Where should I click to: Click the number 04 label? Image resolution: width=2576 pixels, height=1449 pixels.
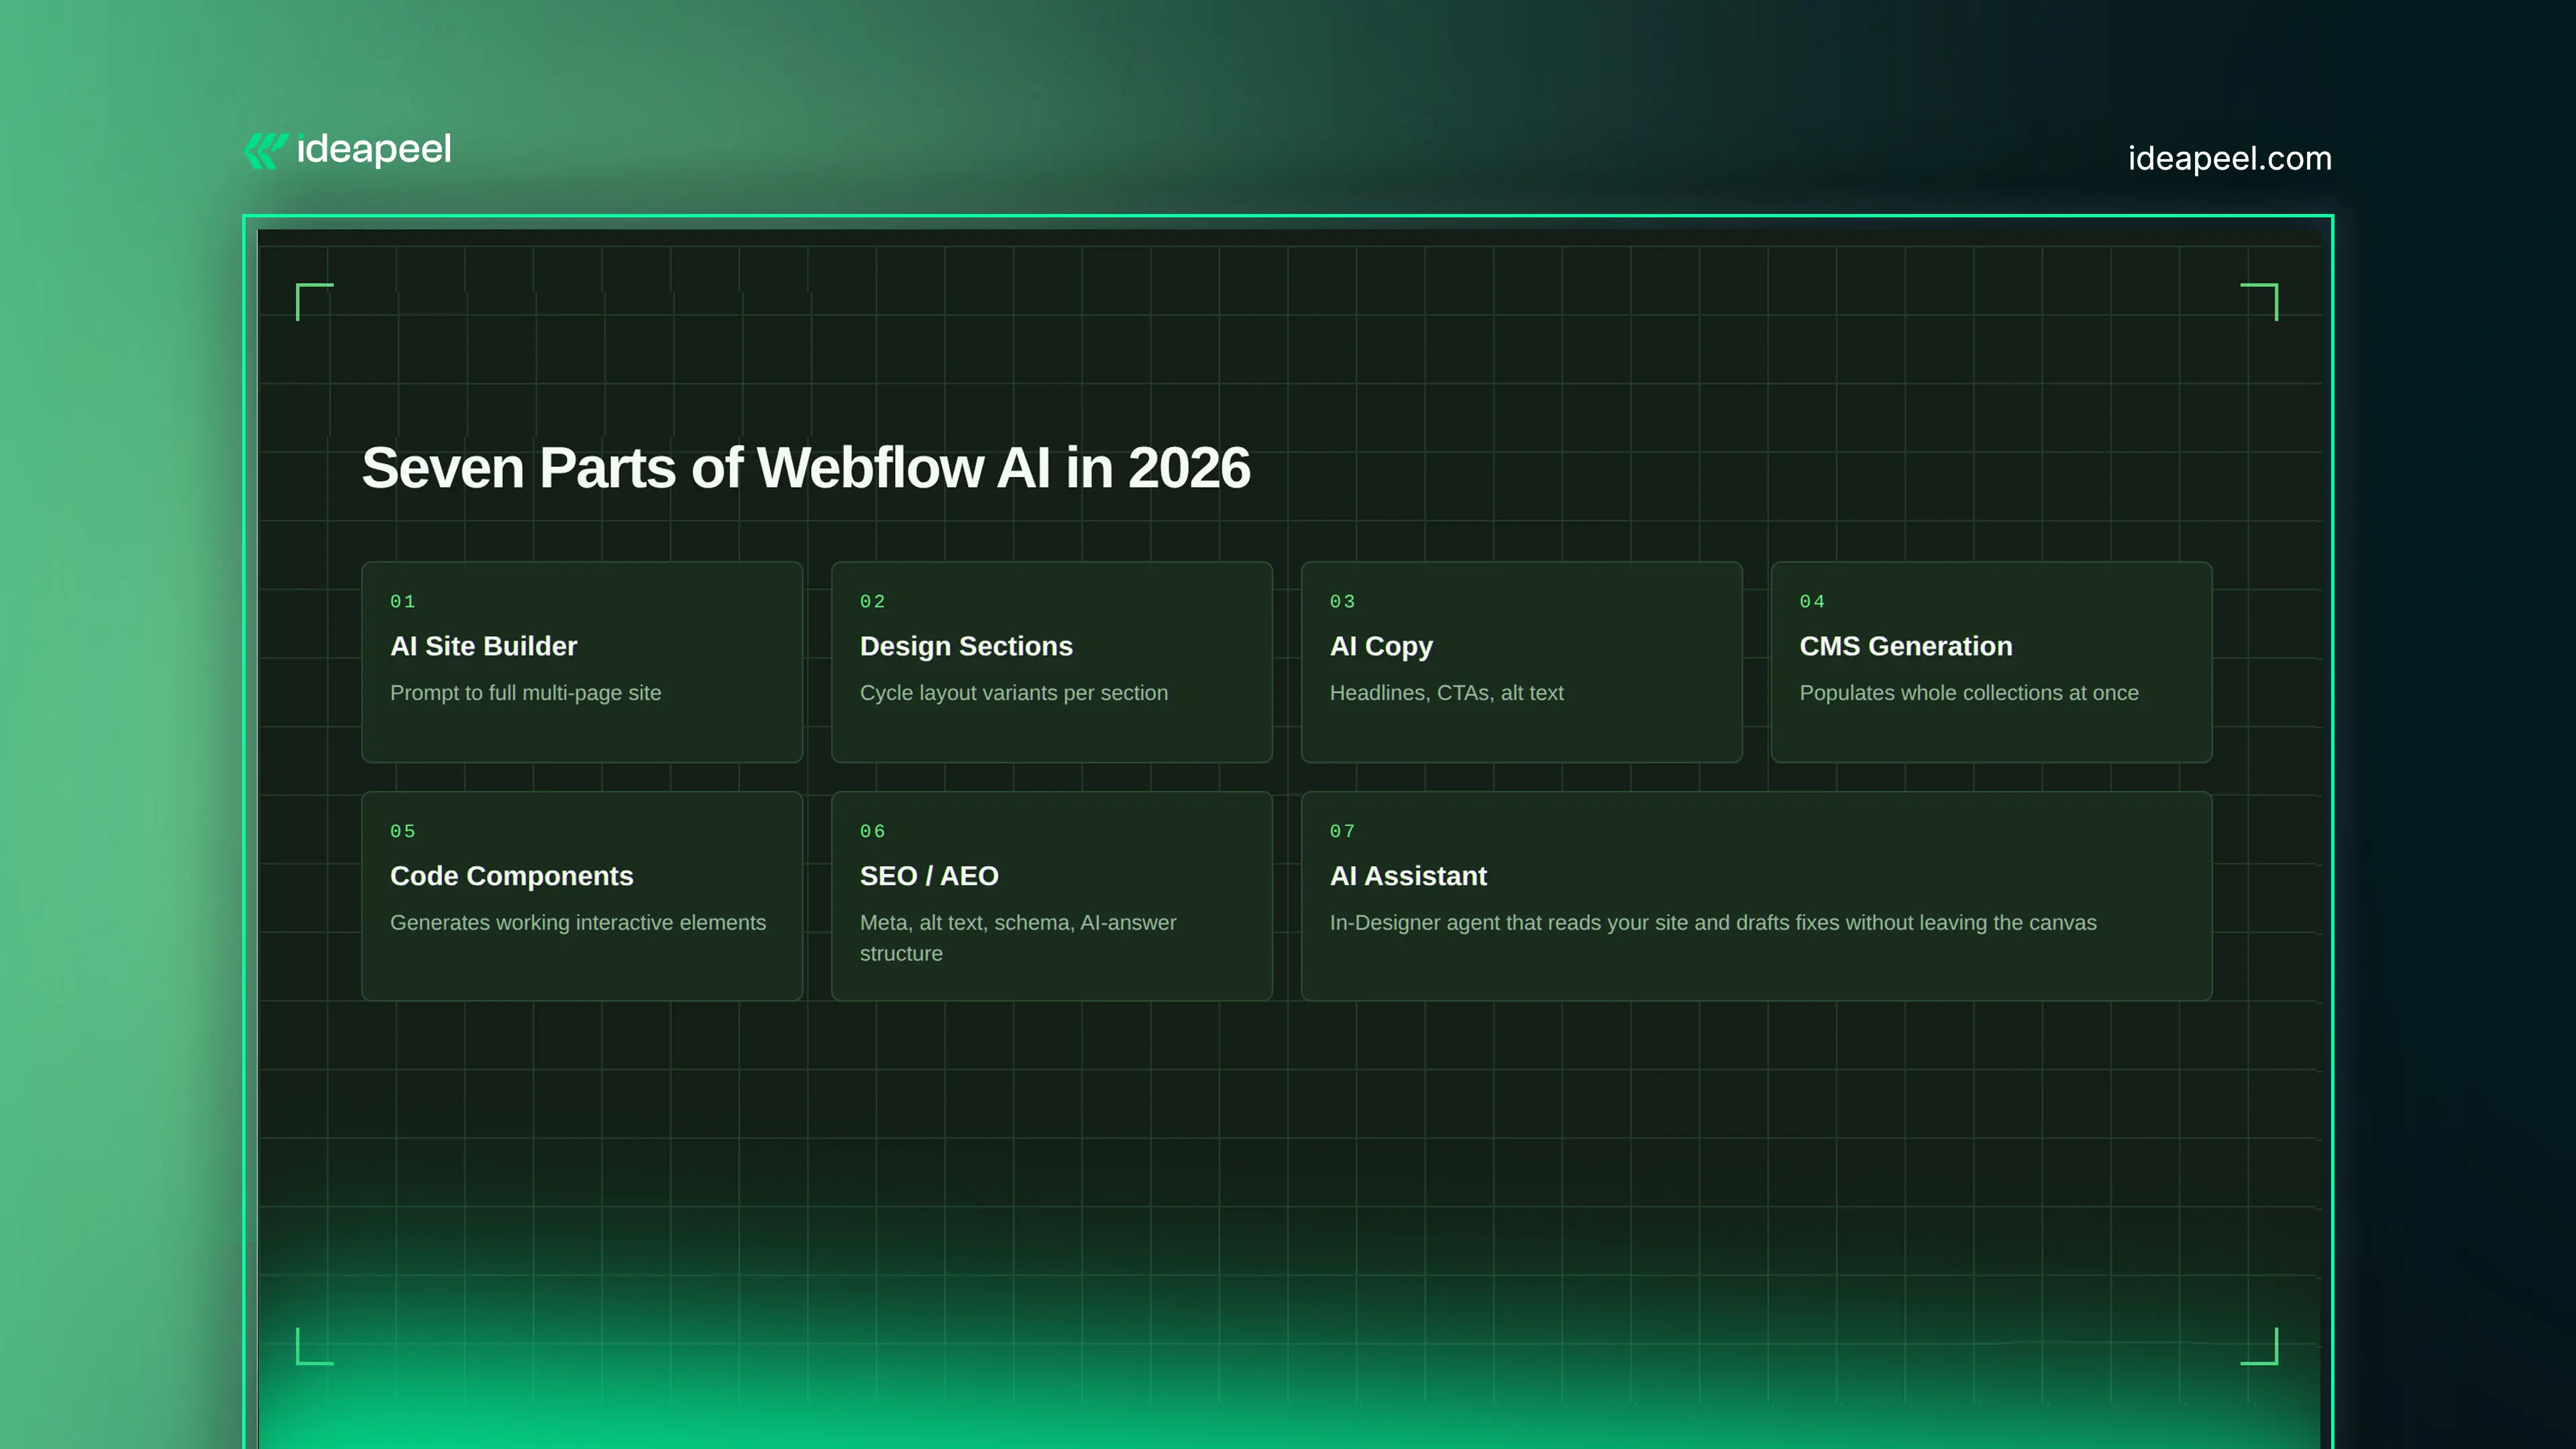pyautogui.click(x=1813, y=602)
